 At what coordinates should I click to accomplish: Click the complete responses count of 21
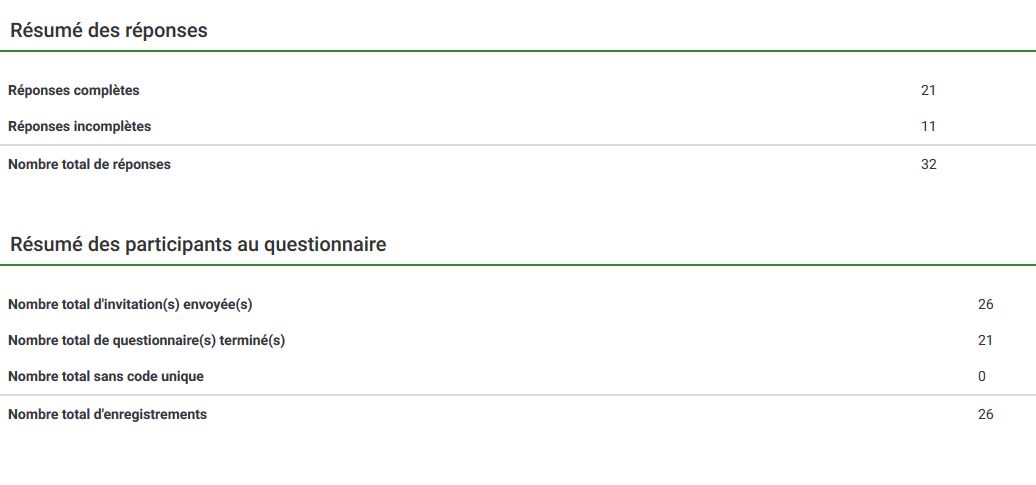pyautogui.click(x=928, y=91)
